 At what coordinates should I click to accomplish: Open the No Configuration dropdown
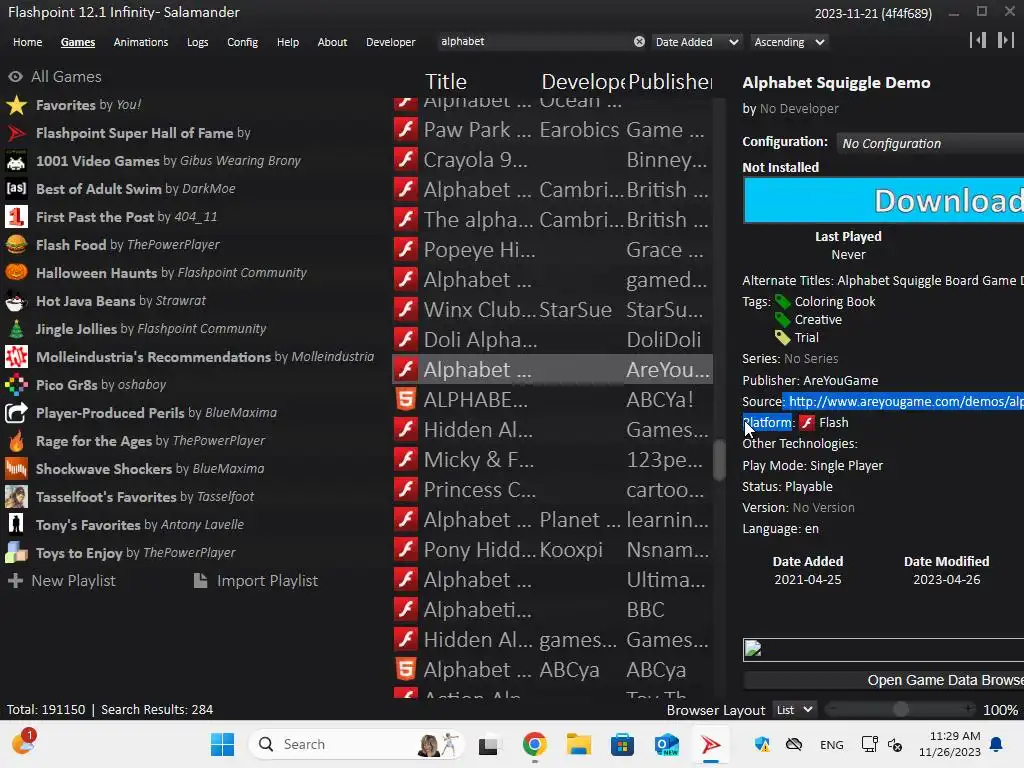931,143
